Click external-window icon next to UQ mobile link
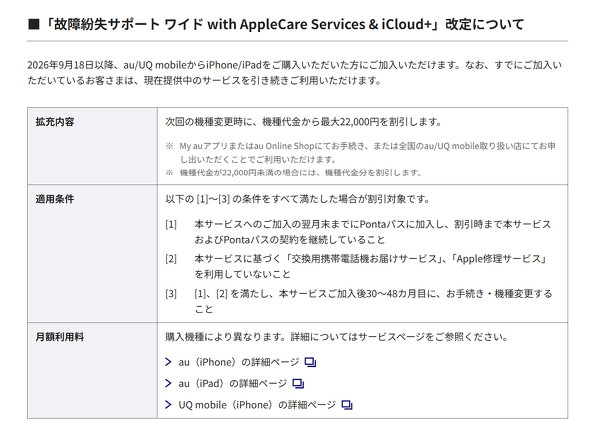 347,405
